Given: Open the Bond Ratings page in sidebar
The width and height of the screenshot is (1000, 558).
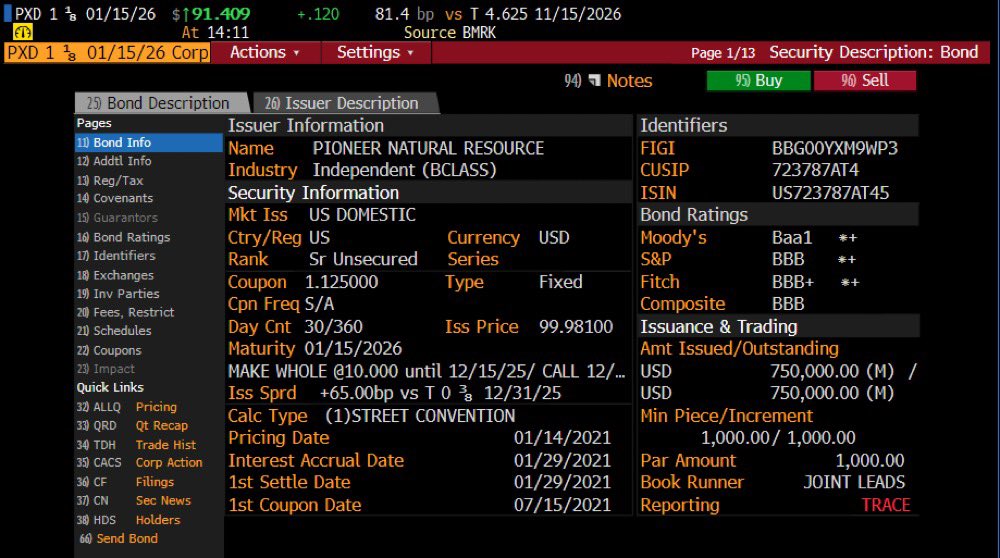Looking at the screenshot, I should coord(123,237).
